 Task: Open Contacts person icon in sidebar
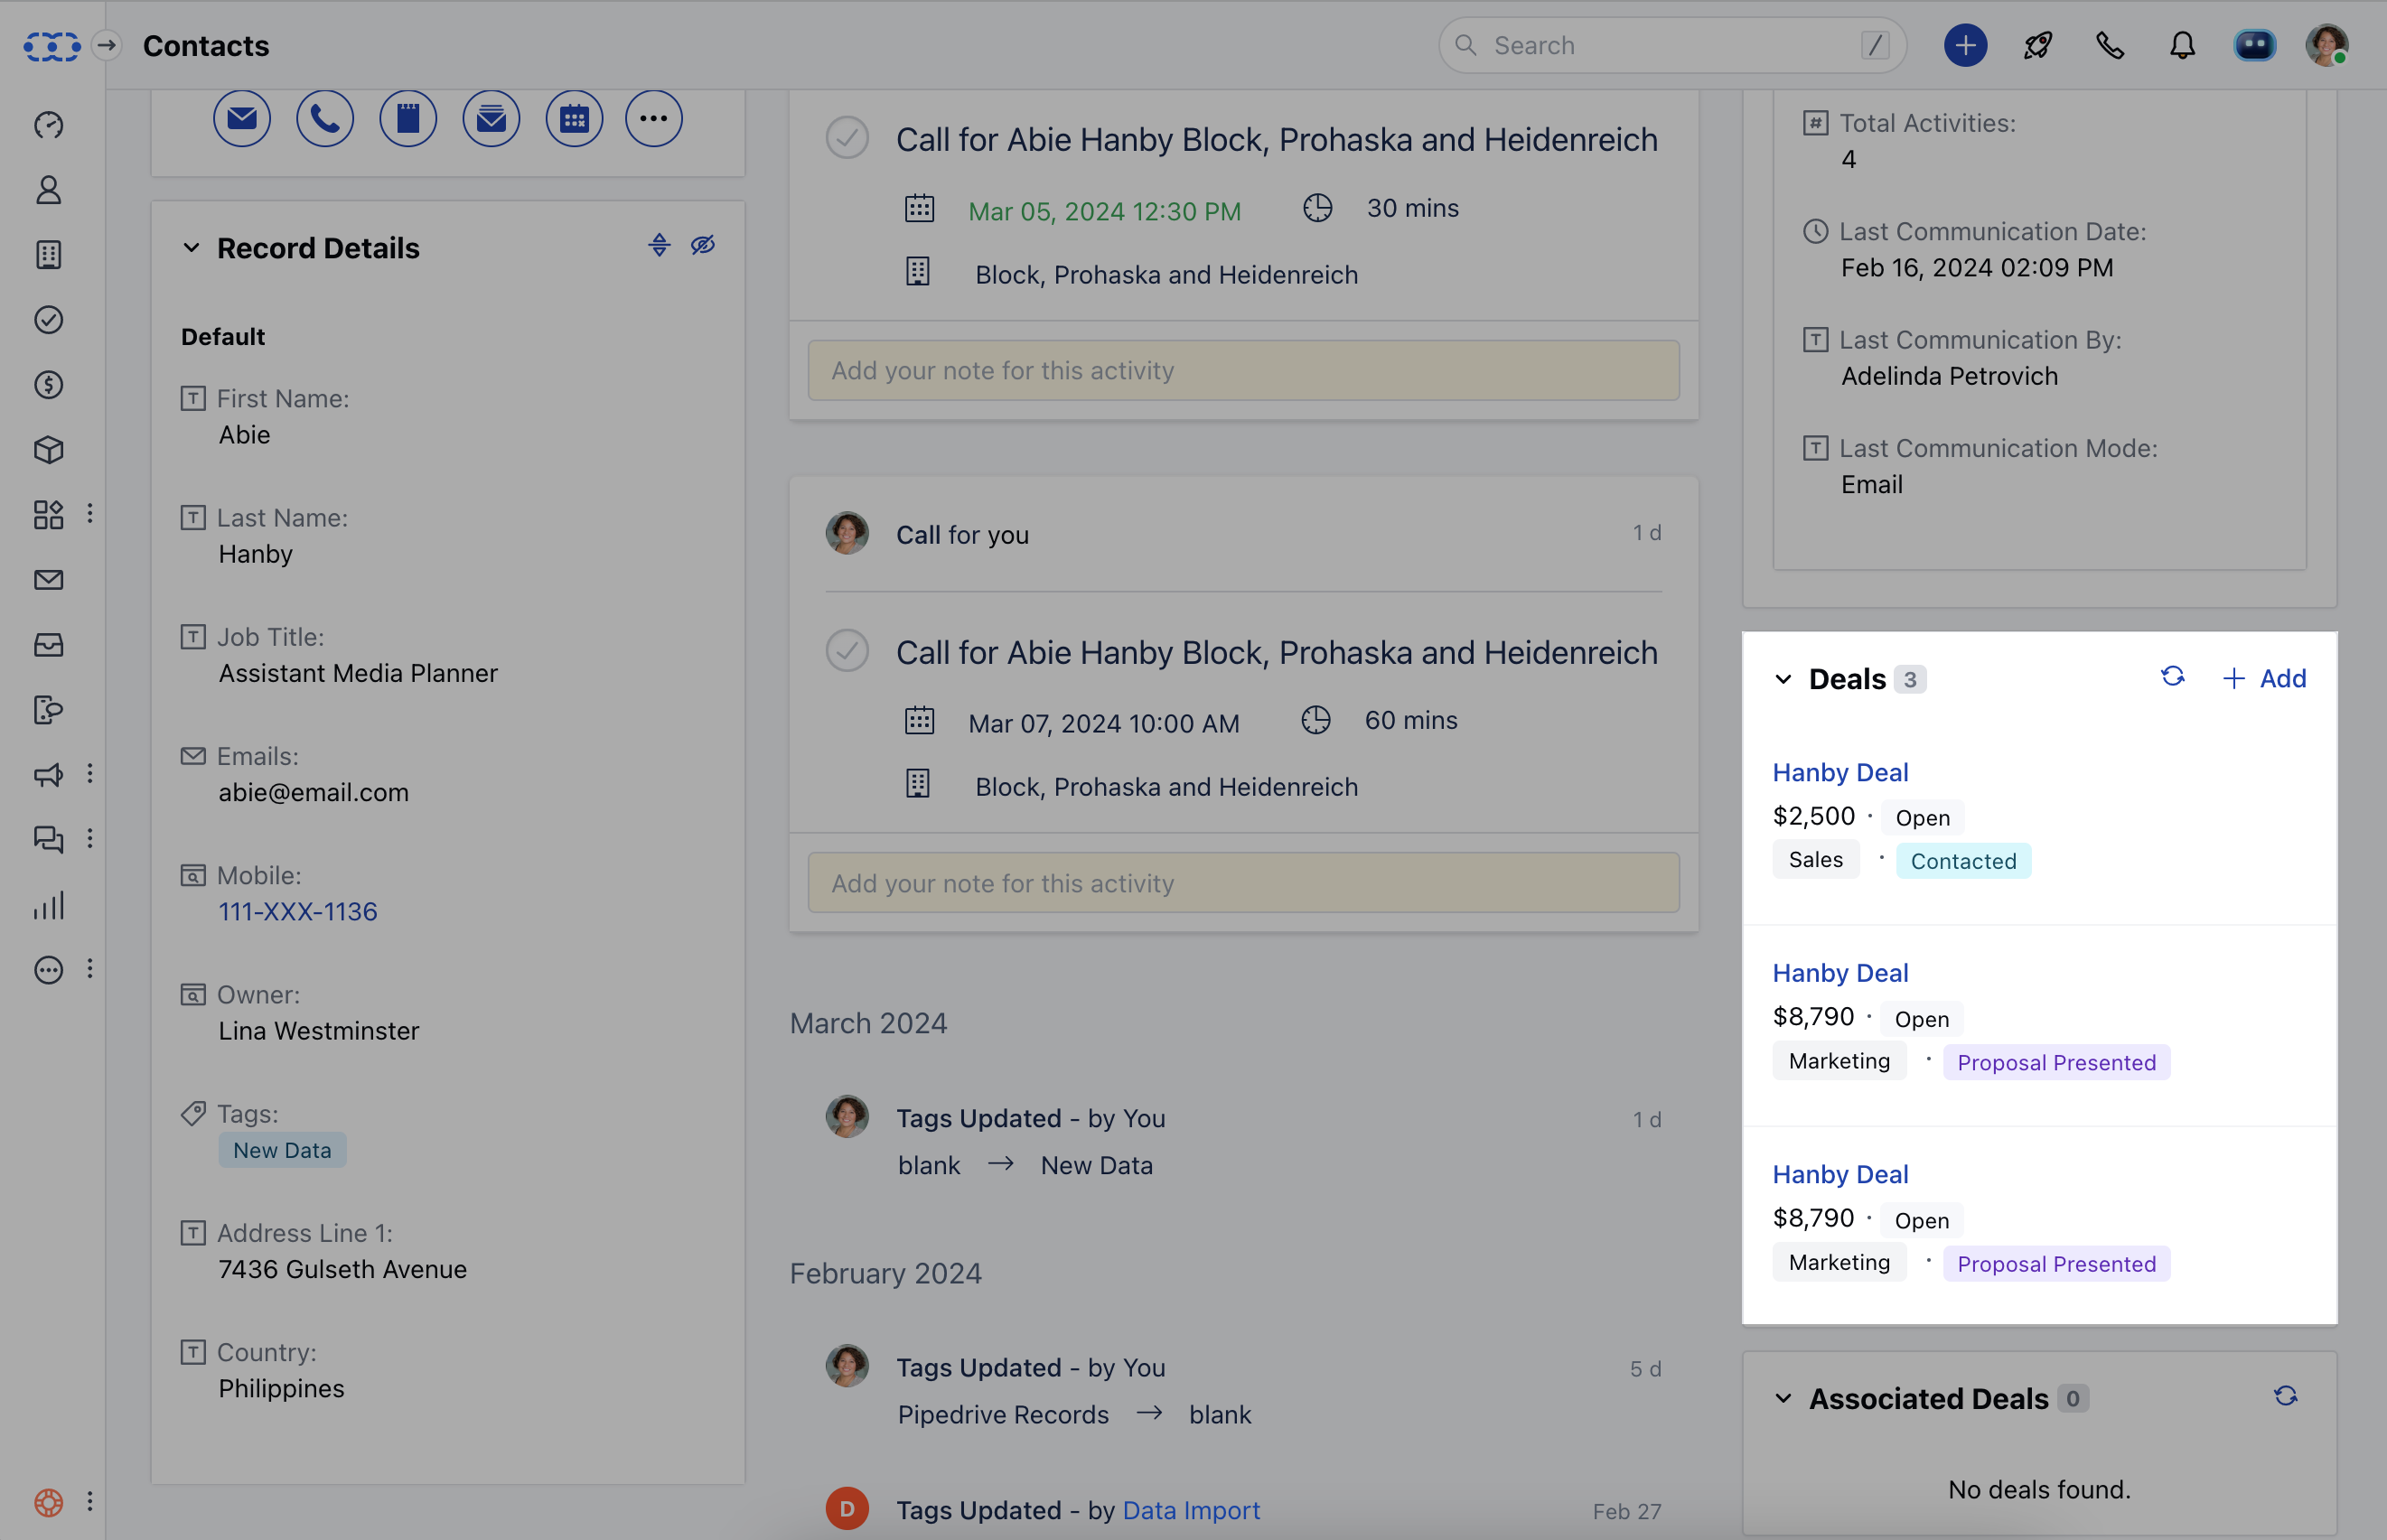[x=48, y=190]
